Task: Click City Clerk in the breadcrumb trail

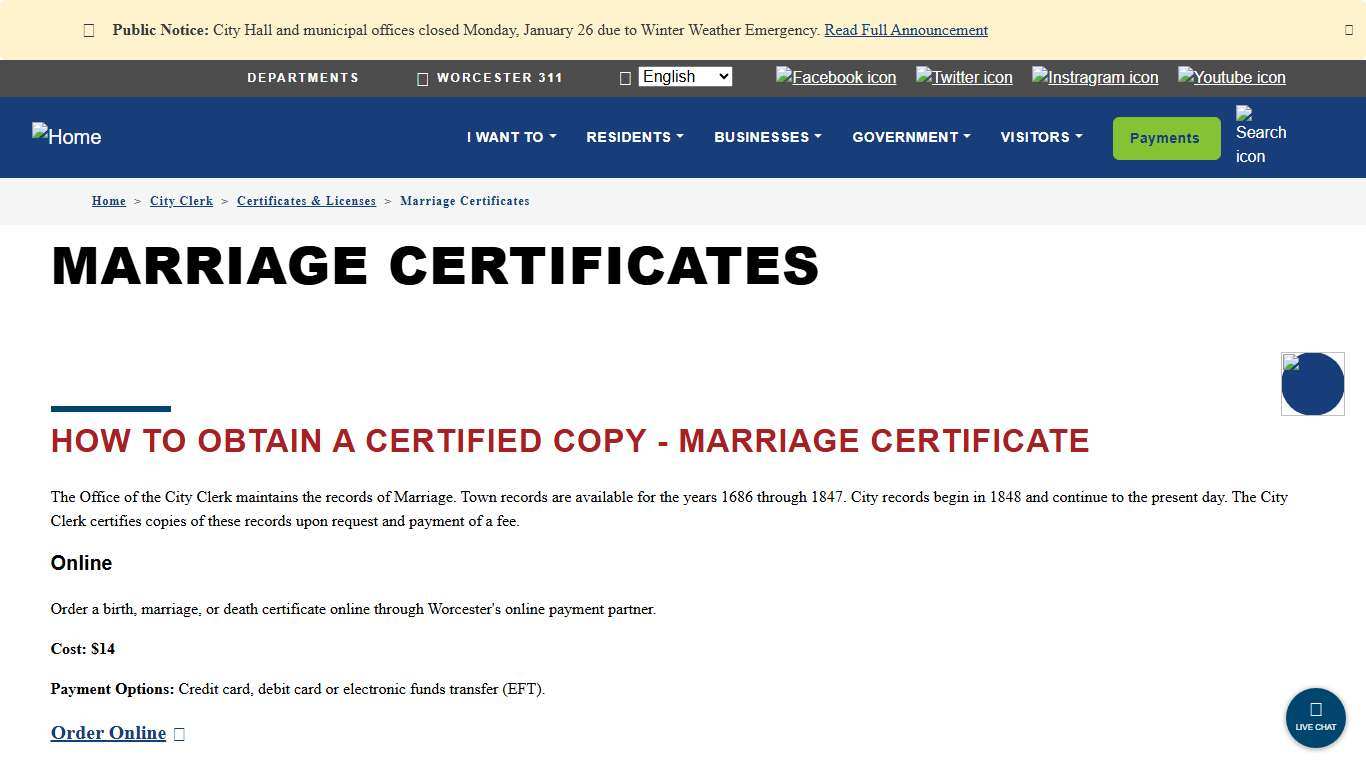Action: pyautogui.click(x=181, y=201)
